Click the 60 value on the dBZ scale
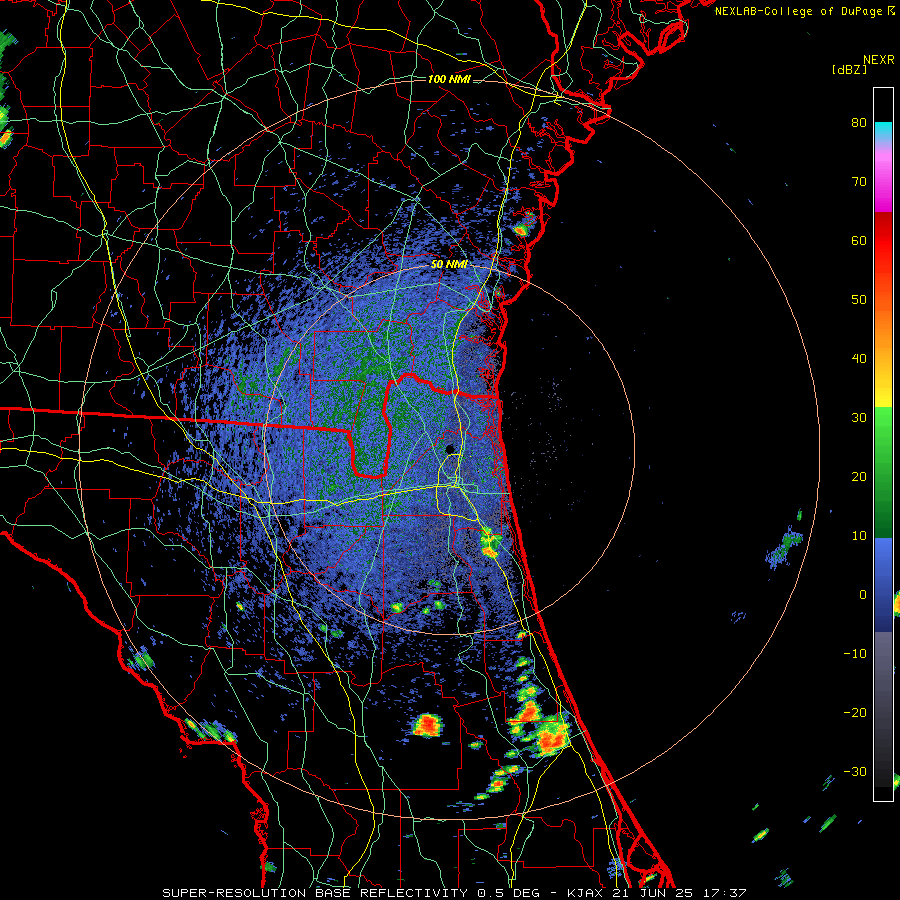Screen dimensions: 900x900 (859, 240)
